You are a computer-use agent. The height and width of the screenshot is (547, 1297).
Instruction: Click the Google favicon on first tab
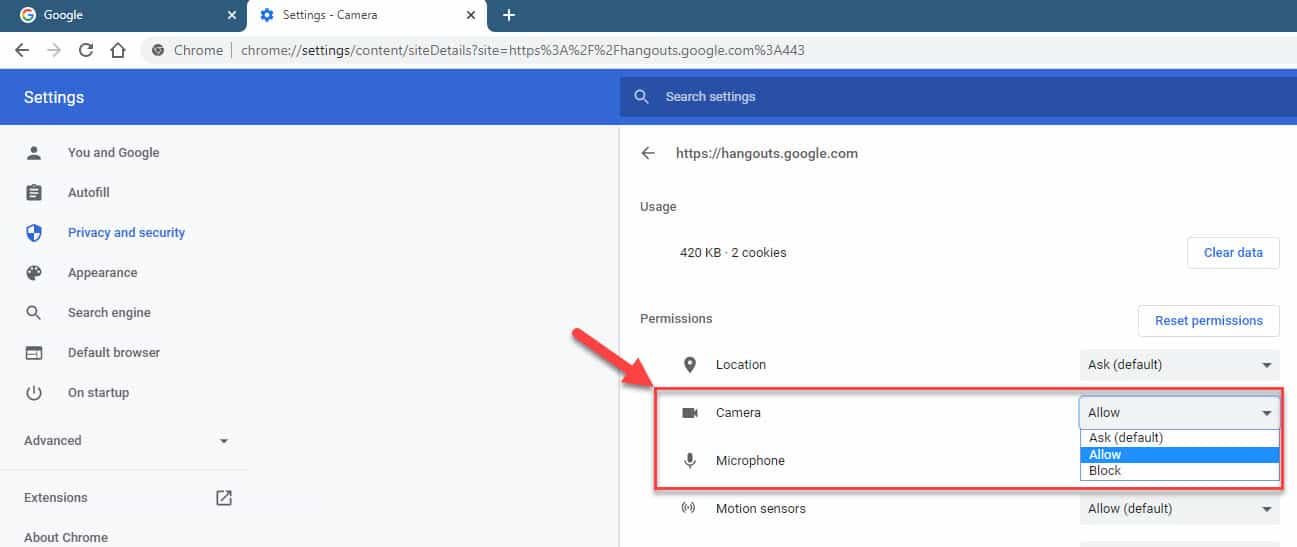28,15
